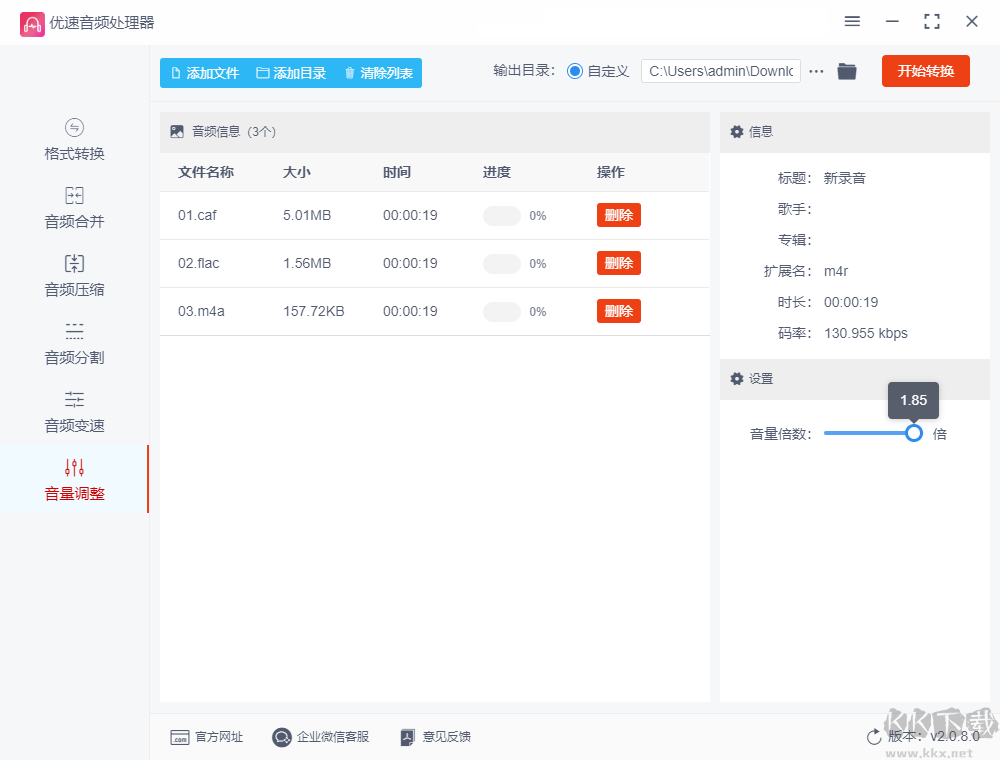Open the 意见反馈 feedback link
The width and height of the screenshot is (1000, 760).
[x=435, y=737]
